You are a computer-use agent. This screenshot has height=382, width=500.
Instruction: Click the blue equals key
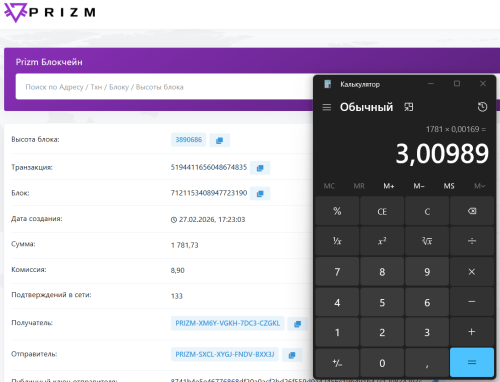pyautogui.click(x=472, y=362)
